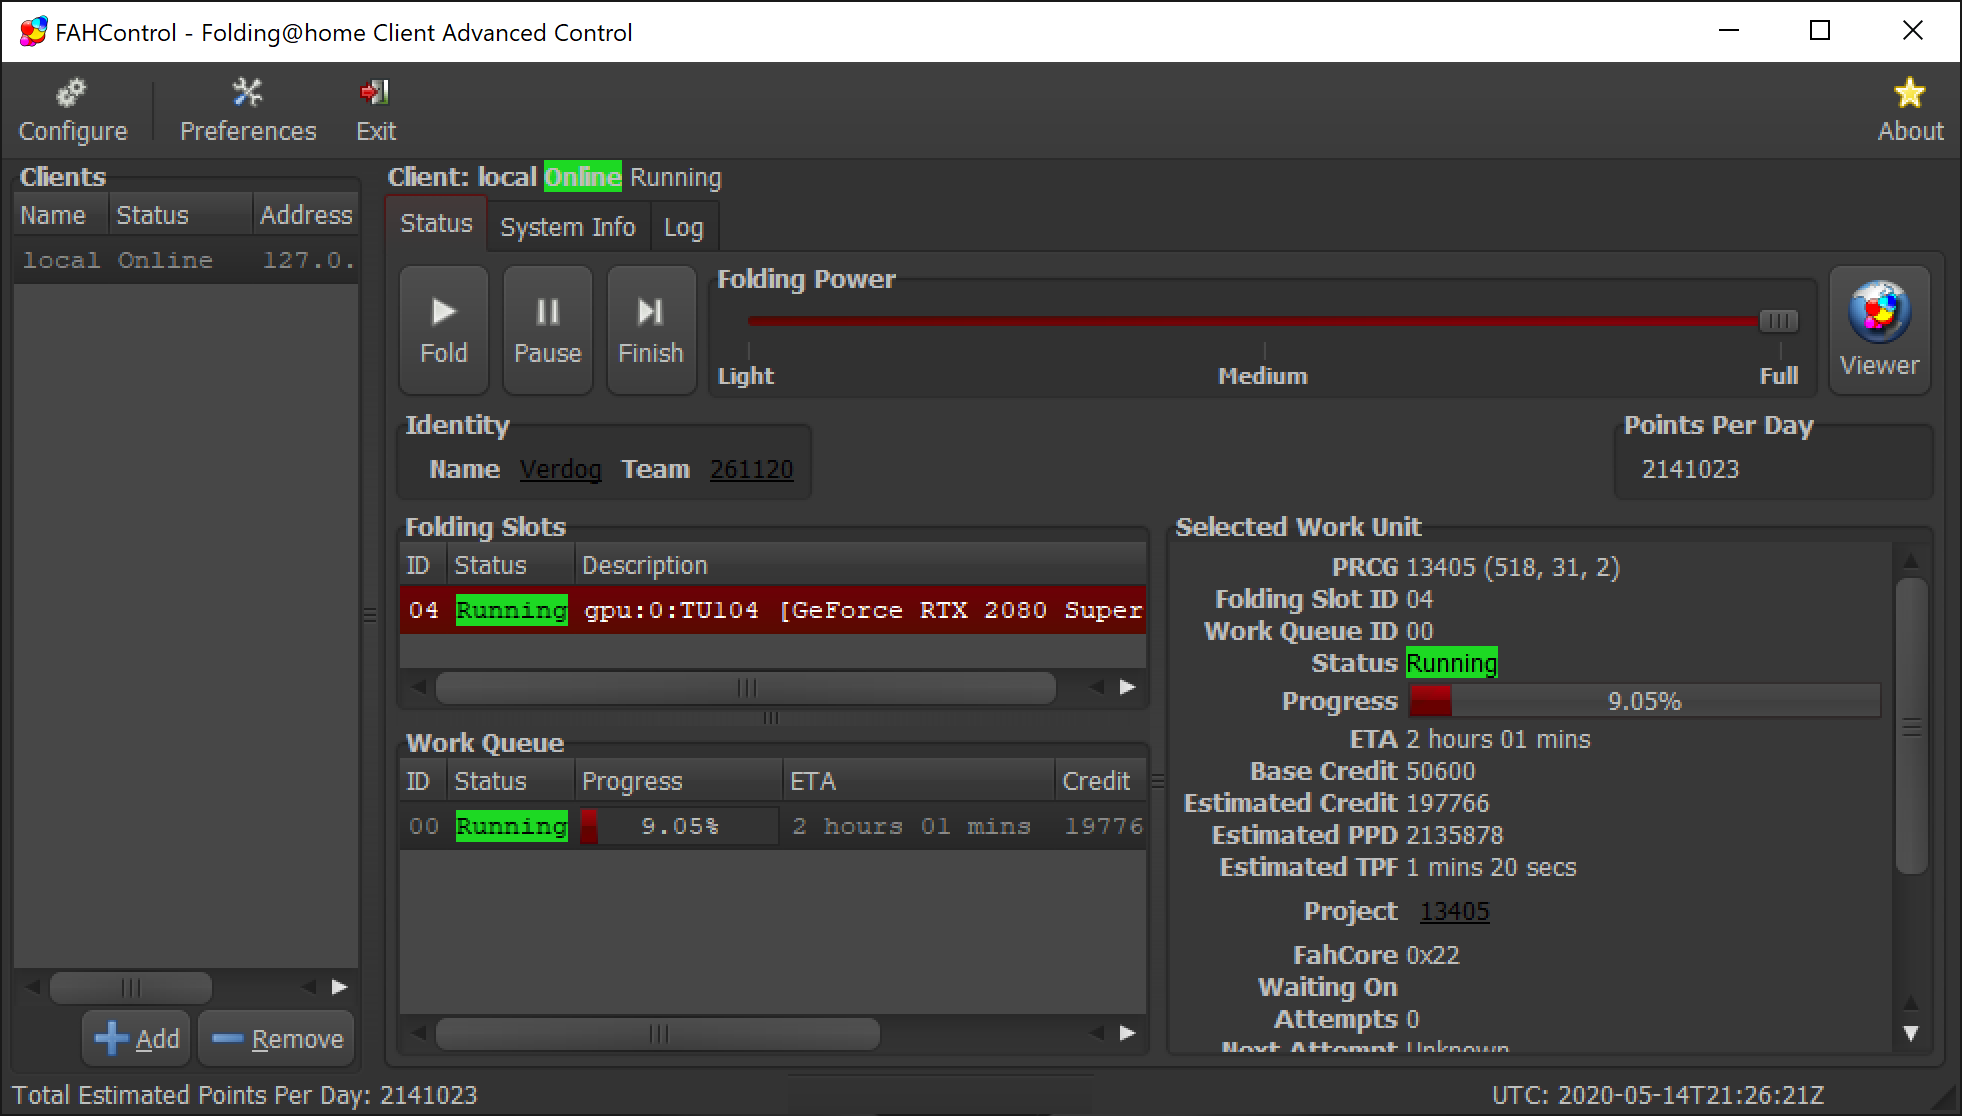Sort clients by Name column
Viewport: 1962px width, 1116px height.
[x=60, y=215]
